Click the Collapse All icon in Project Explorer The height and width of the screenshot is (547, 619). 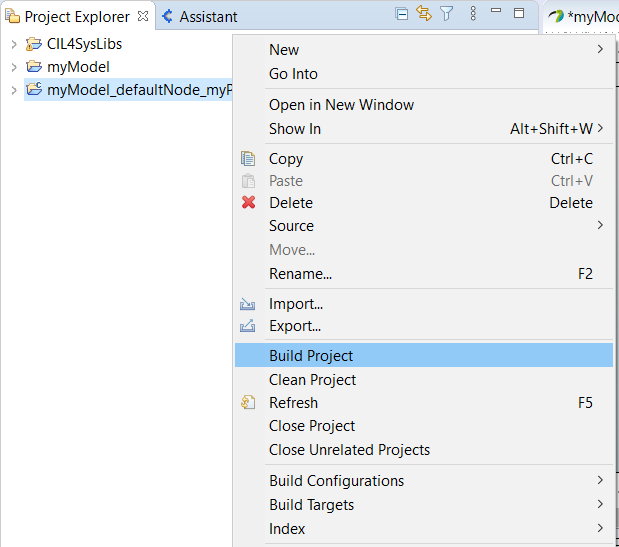coord(401,15)
